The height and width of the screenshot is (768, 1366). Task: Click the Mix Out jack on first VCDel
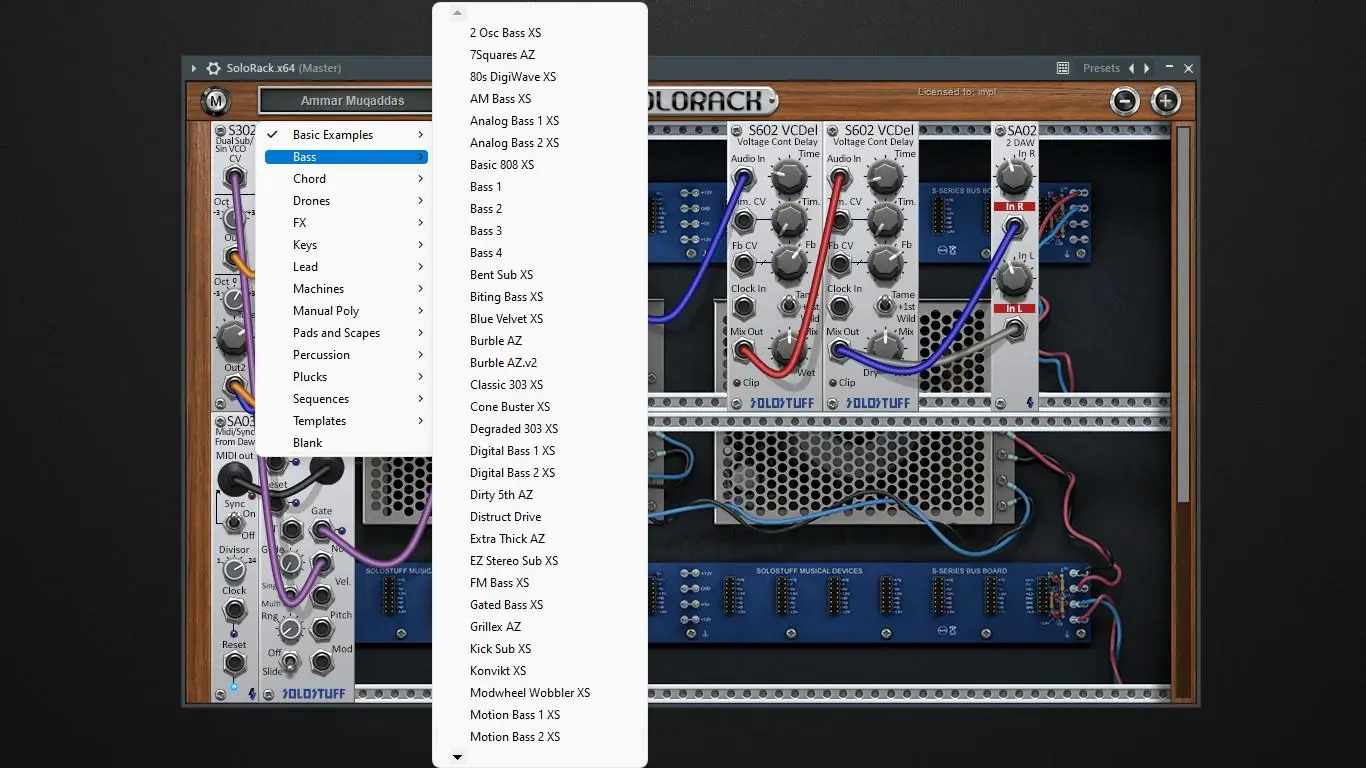pos(744,350)
